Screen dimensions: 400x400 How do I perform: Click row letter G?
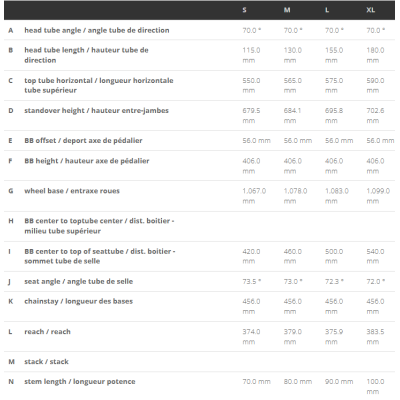11,191
